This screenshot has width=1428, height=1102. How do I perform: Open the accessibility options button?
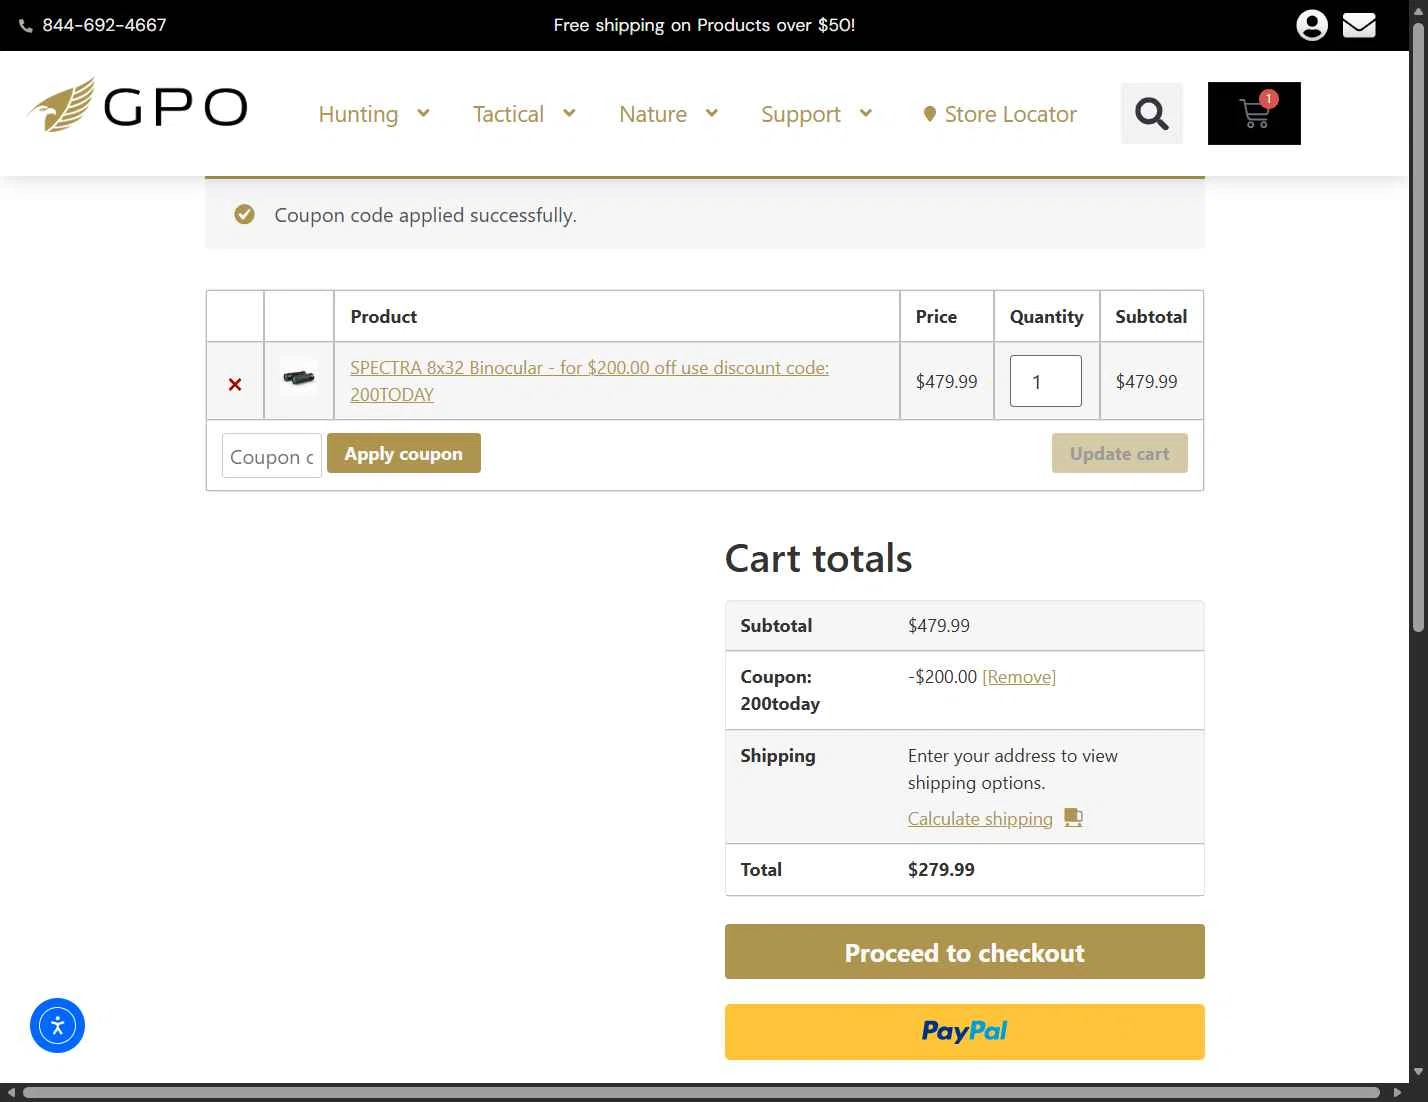(x=57, y=1025)
